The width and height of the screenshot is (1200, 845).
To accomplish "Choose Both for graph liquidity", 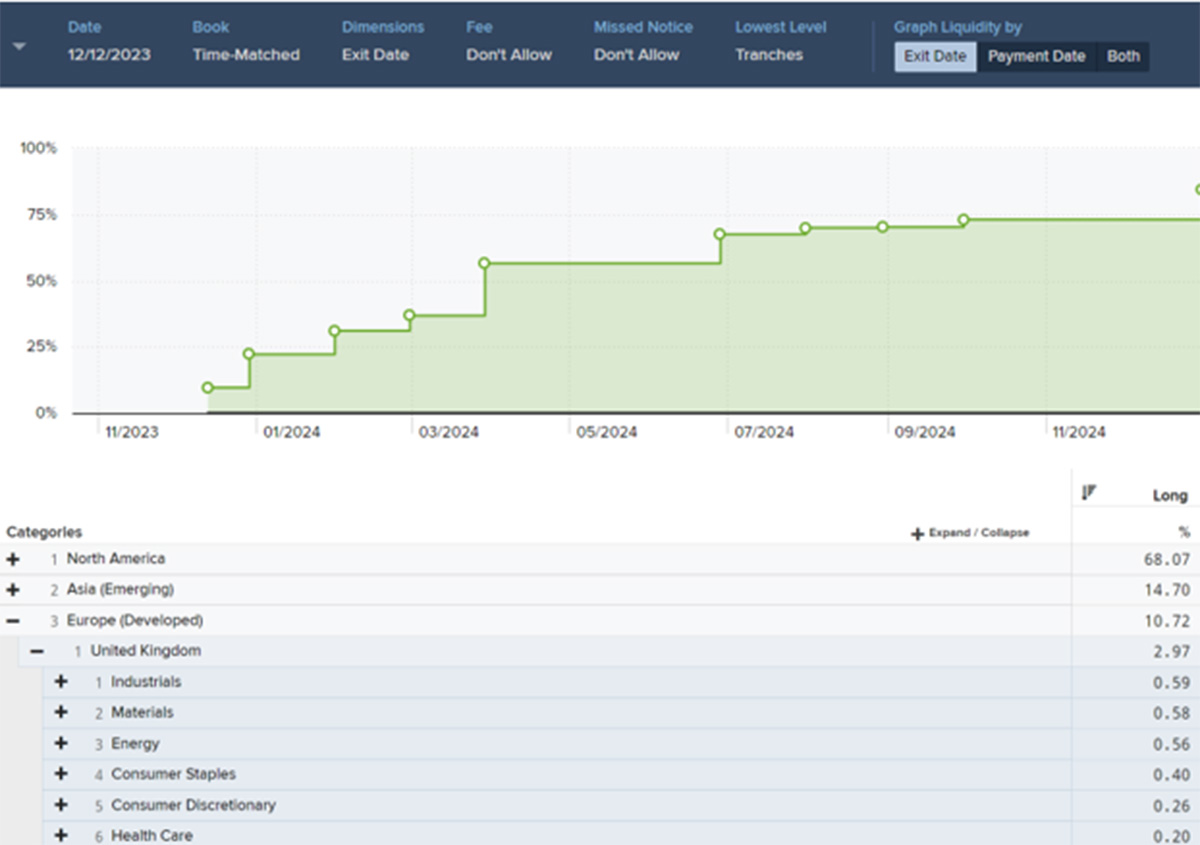I will pyautogui.click(x=1123, y=56).
